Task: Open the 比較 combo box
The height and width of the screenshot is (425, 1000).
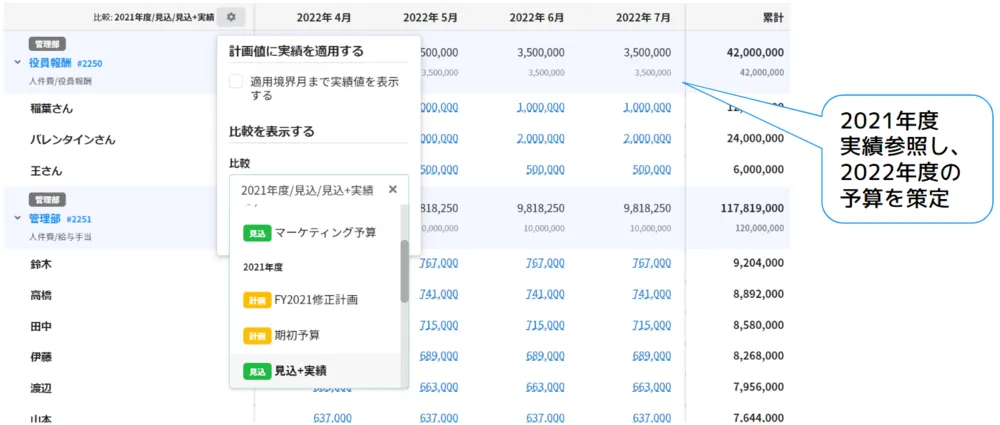Action: point(308,189)
